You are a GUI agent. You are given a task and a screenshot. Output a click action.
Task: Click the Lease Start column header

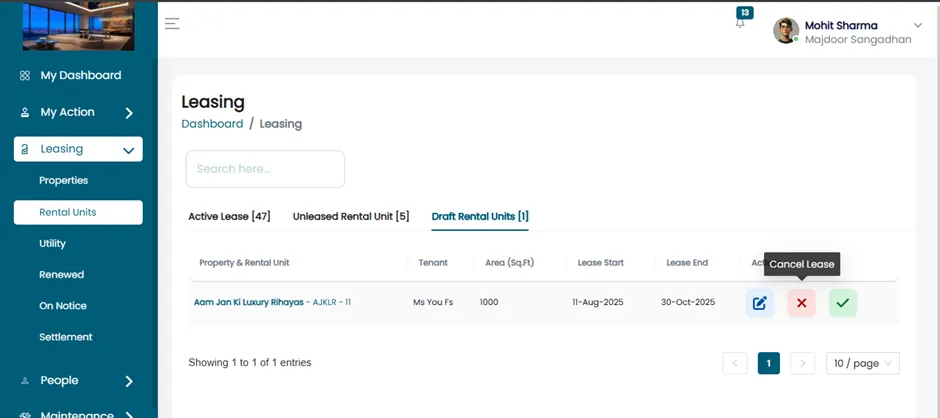tap(600, 263)
